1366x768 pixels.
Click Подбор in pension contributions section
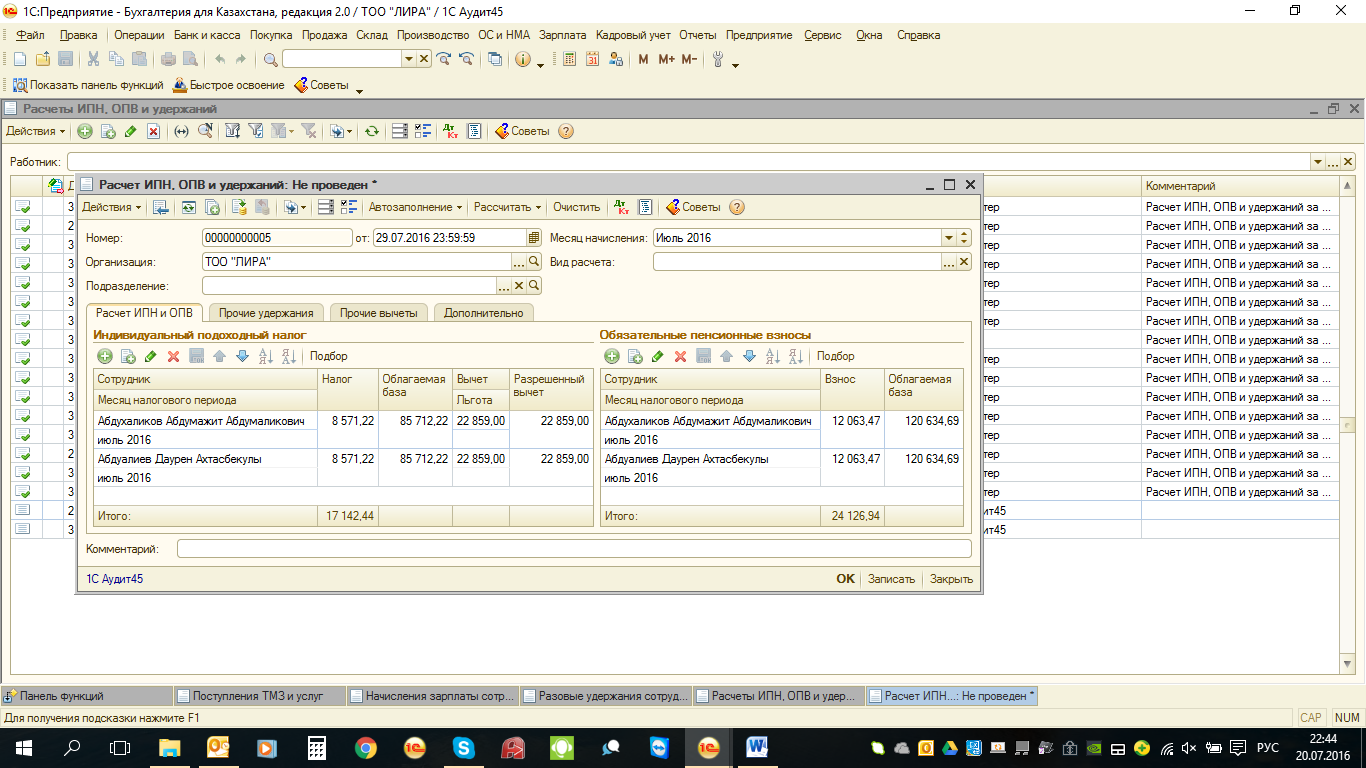click(x=836, y=356)
